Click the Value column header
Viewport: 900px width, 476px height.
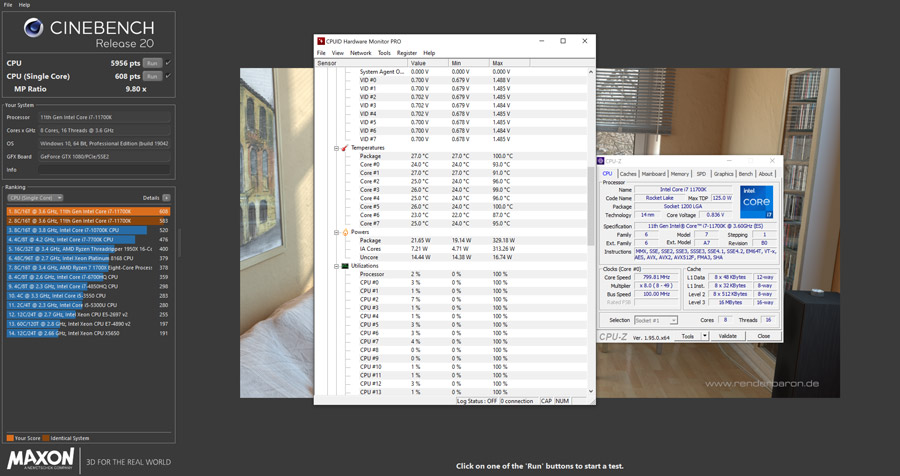click(x=428, y=63)
